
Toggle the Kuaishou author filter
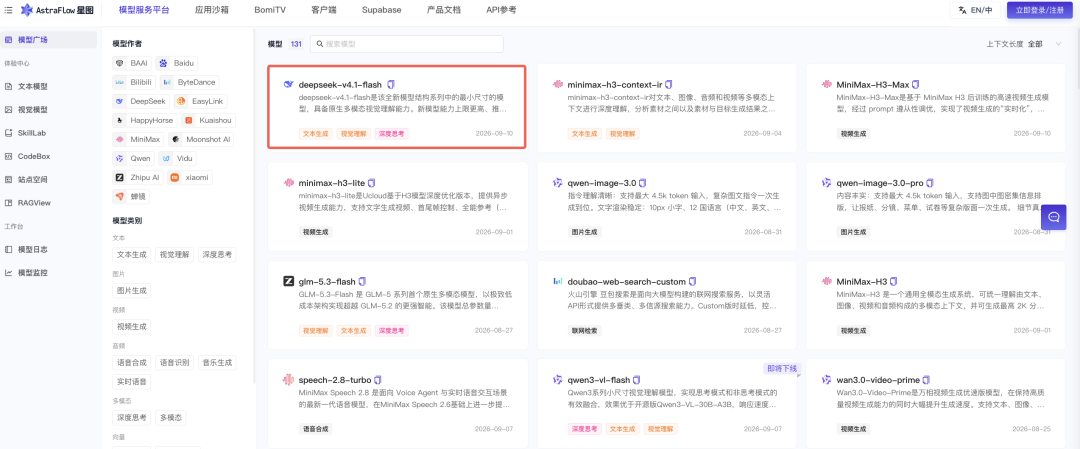pos(209,120)
